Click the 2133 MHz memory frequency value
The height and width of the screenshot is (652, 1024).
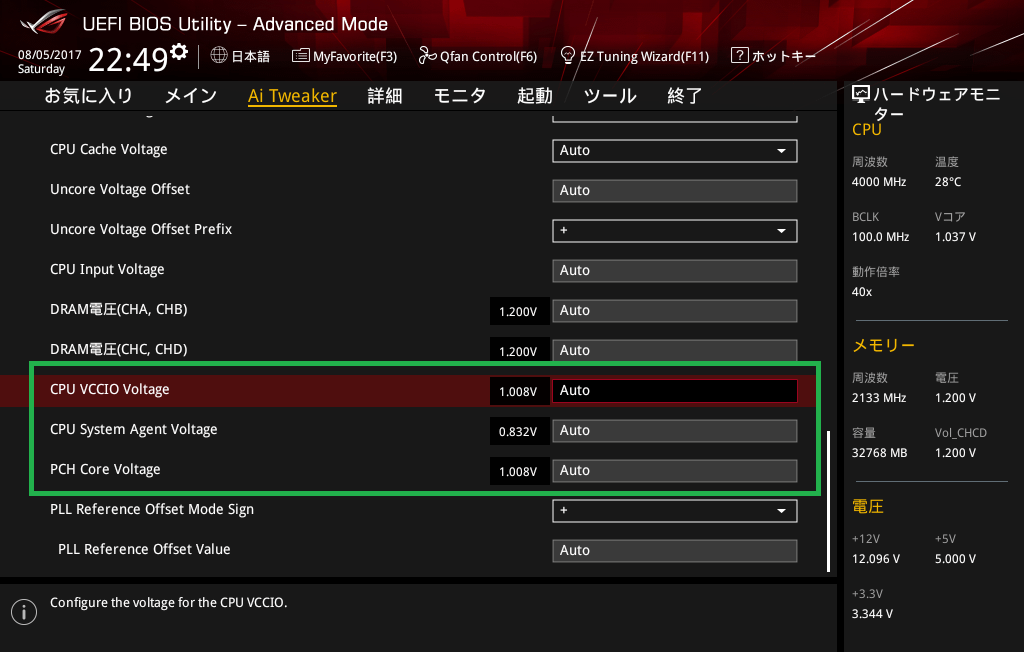(x=879, y=398)
